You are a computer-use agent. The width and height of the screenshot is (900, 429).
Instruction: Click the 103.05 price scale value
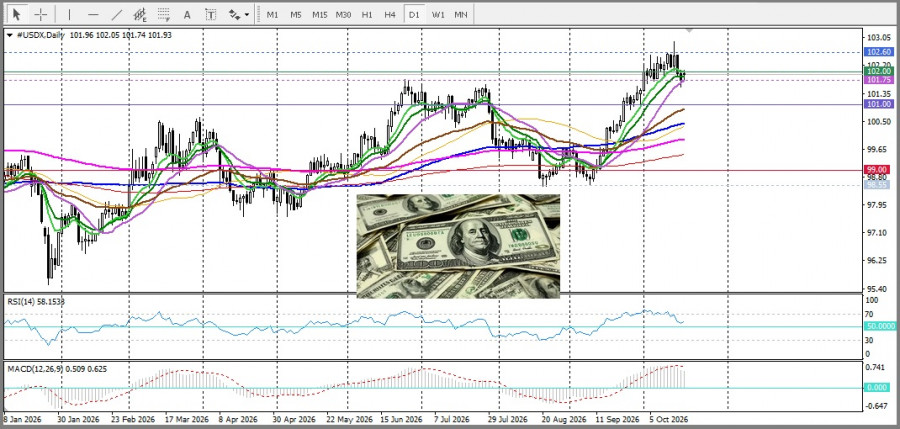(878, 38)
